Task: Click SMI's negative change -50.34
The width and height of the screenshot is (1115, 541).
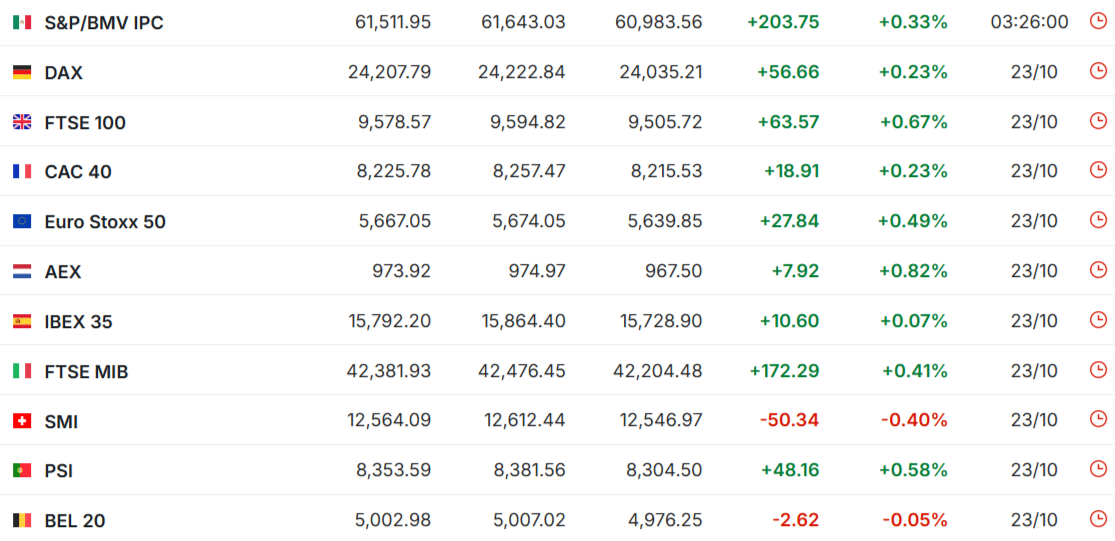Action: pyautogui.click(x=789, y=420)
